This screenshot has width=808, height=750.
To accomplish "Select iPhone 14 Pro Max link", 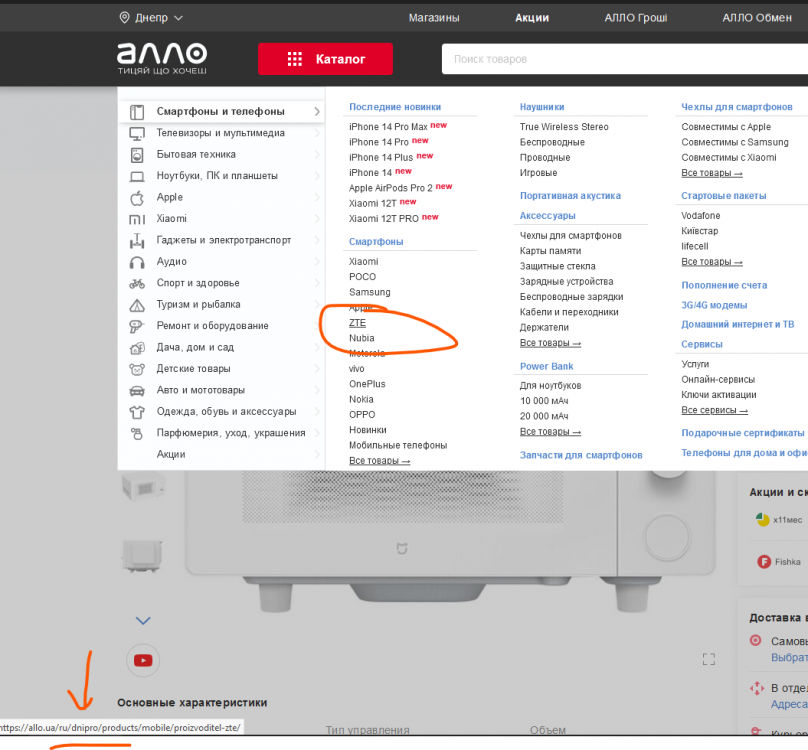I will (388, 127).
